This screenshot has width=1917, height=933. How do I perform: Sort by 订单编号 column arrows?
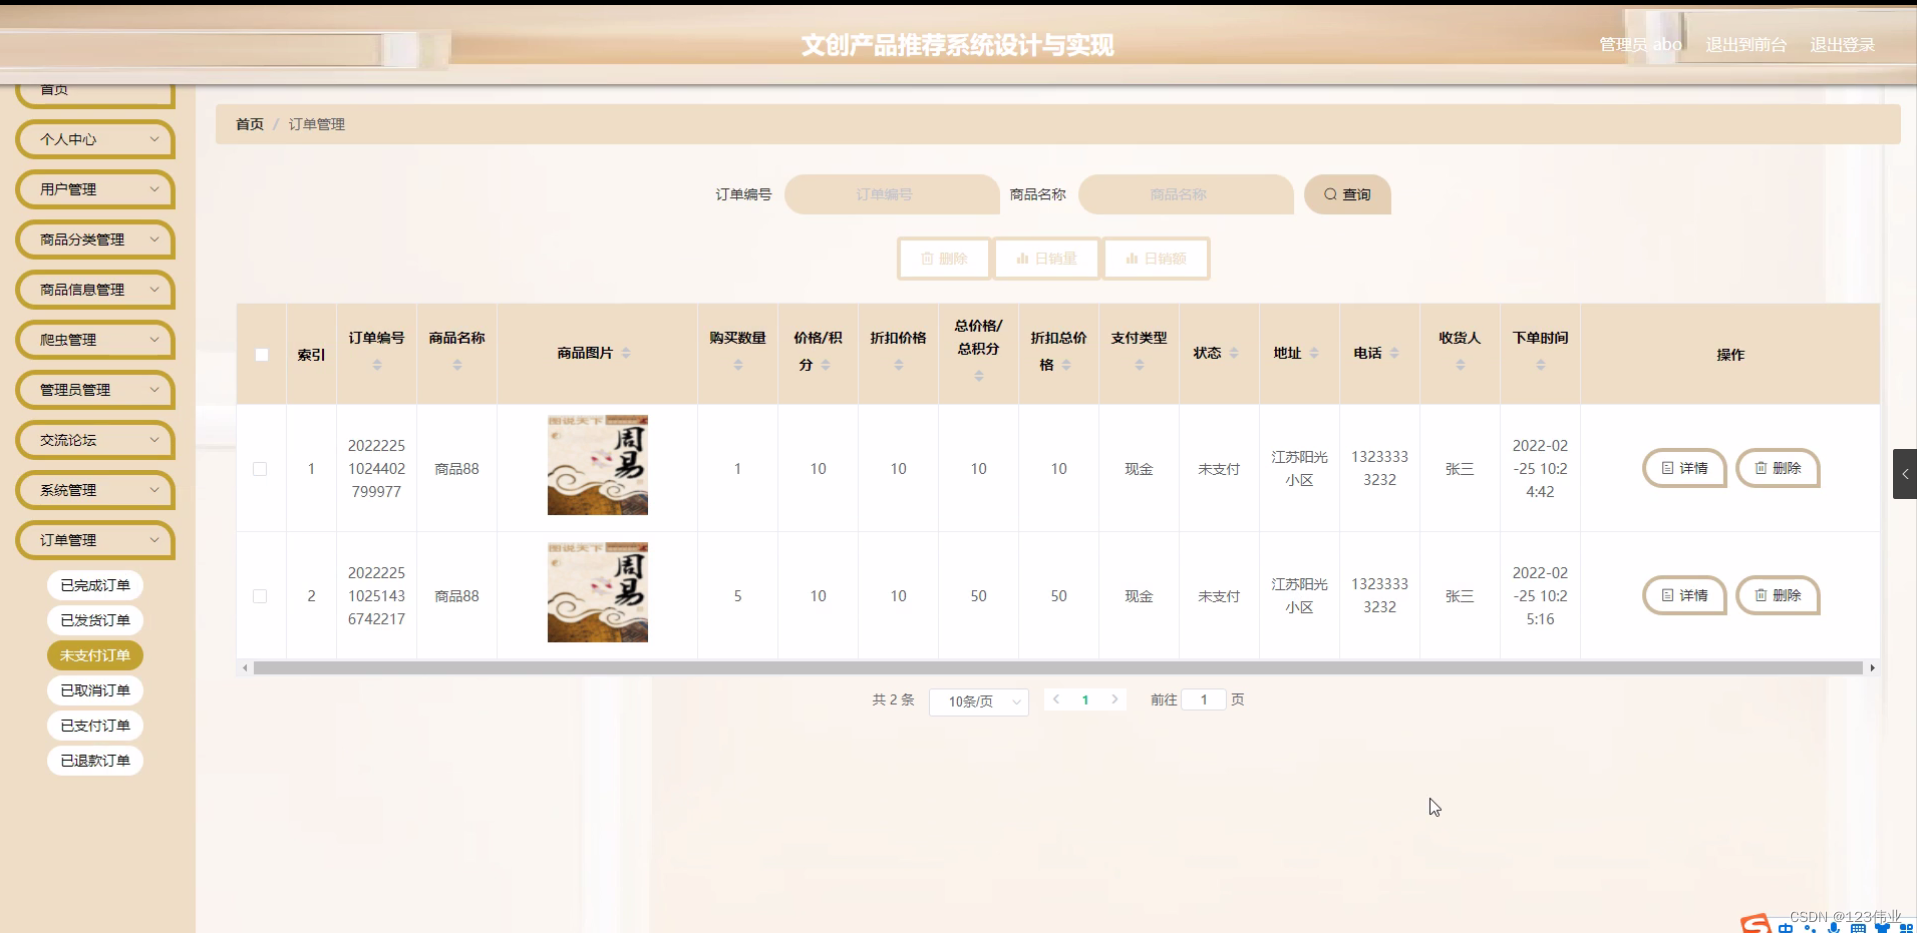coord(377,365)
